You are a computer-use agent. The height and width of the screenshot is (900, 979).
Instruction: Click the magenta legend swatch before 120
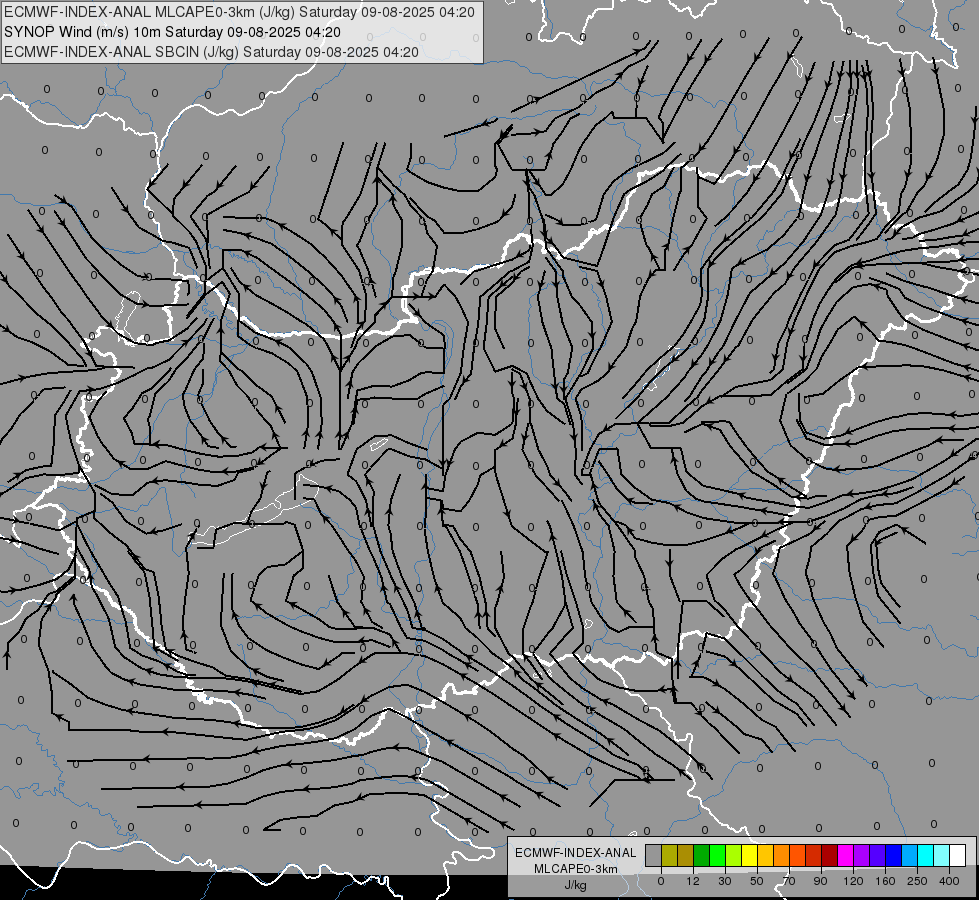846,855
